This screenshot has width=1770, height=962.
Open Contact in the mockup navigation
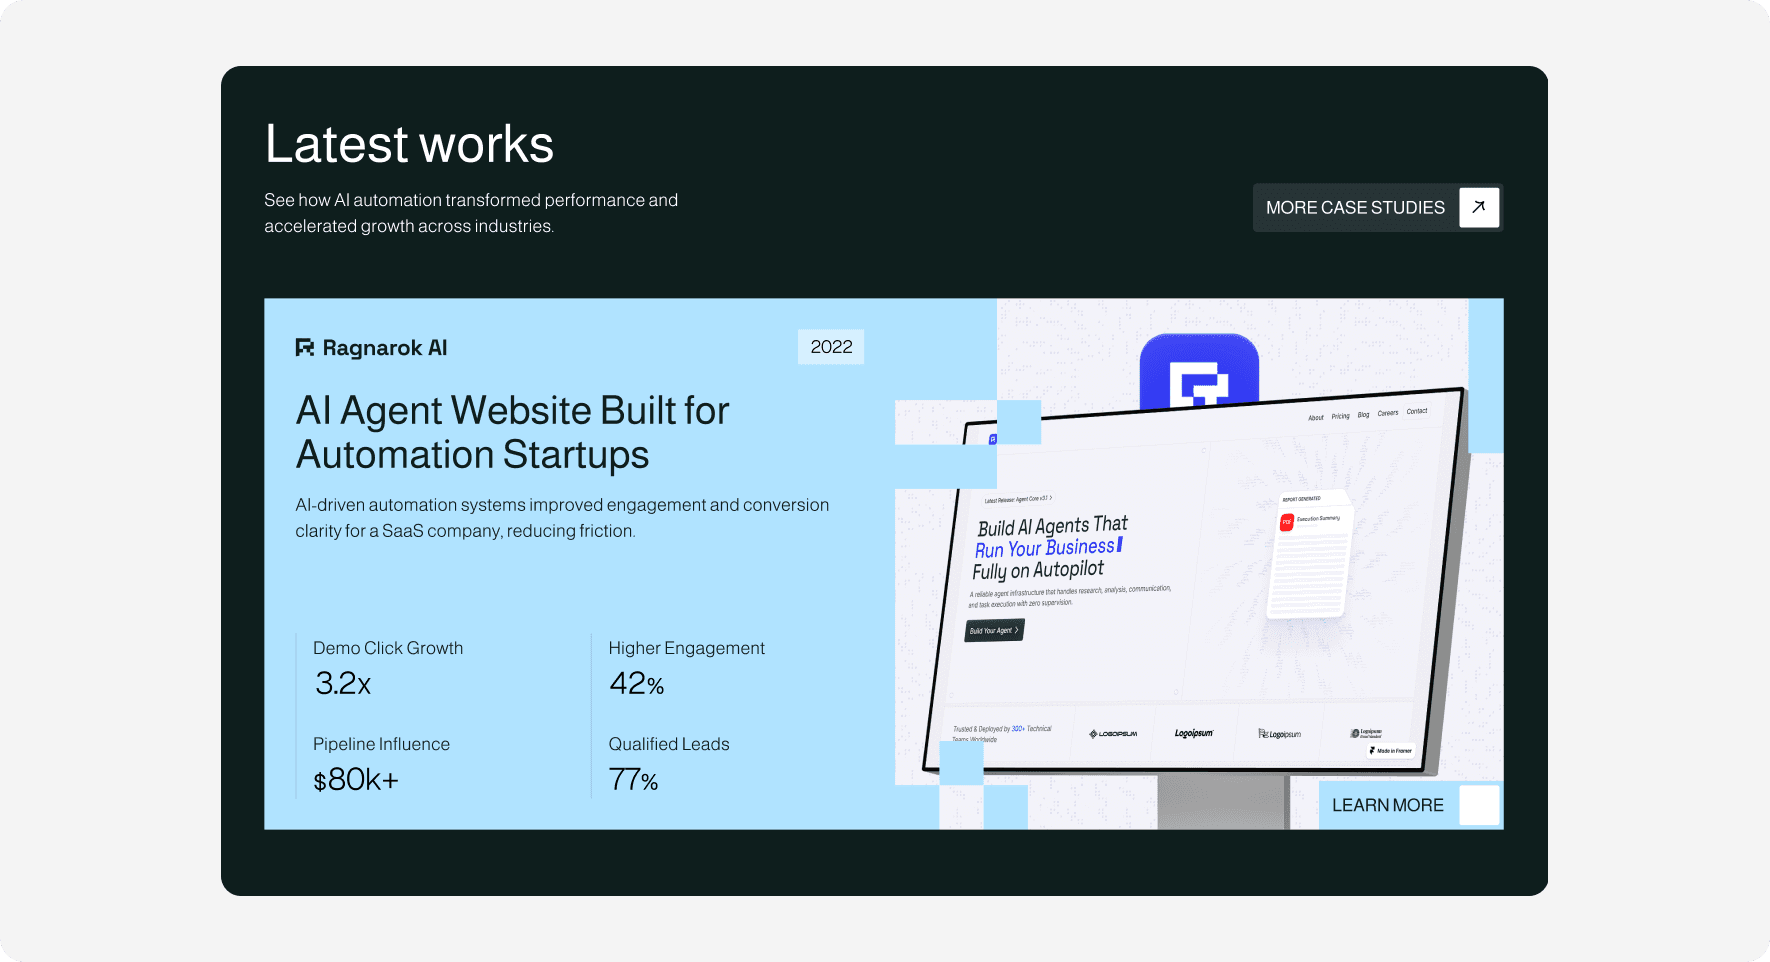coord(1417,411)
